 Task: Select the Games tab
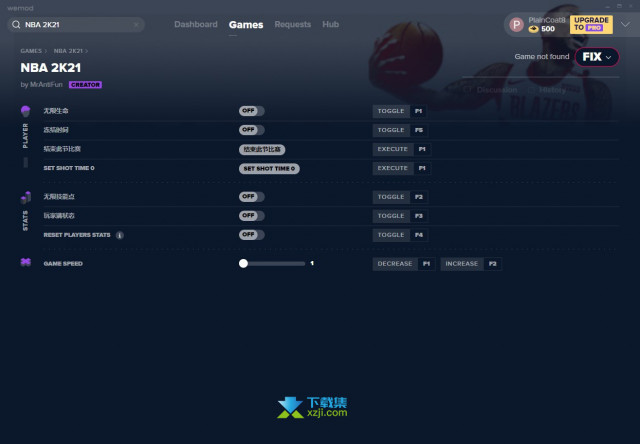[246, 25]
